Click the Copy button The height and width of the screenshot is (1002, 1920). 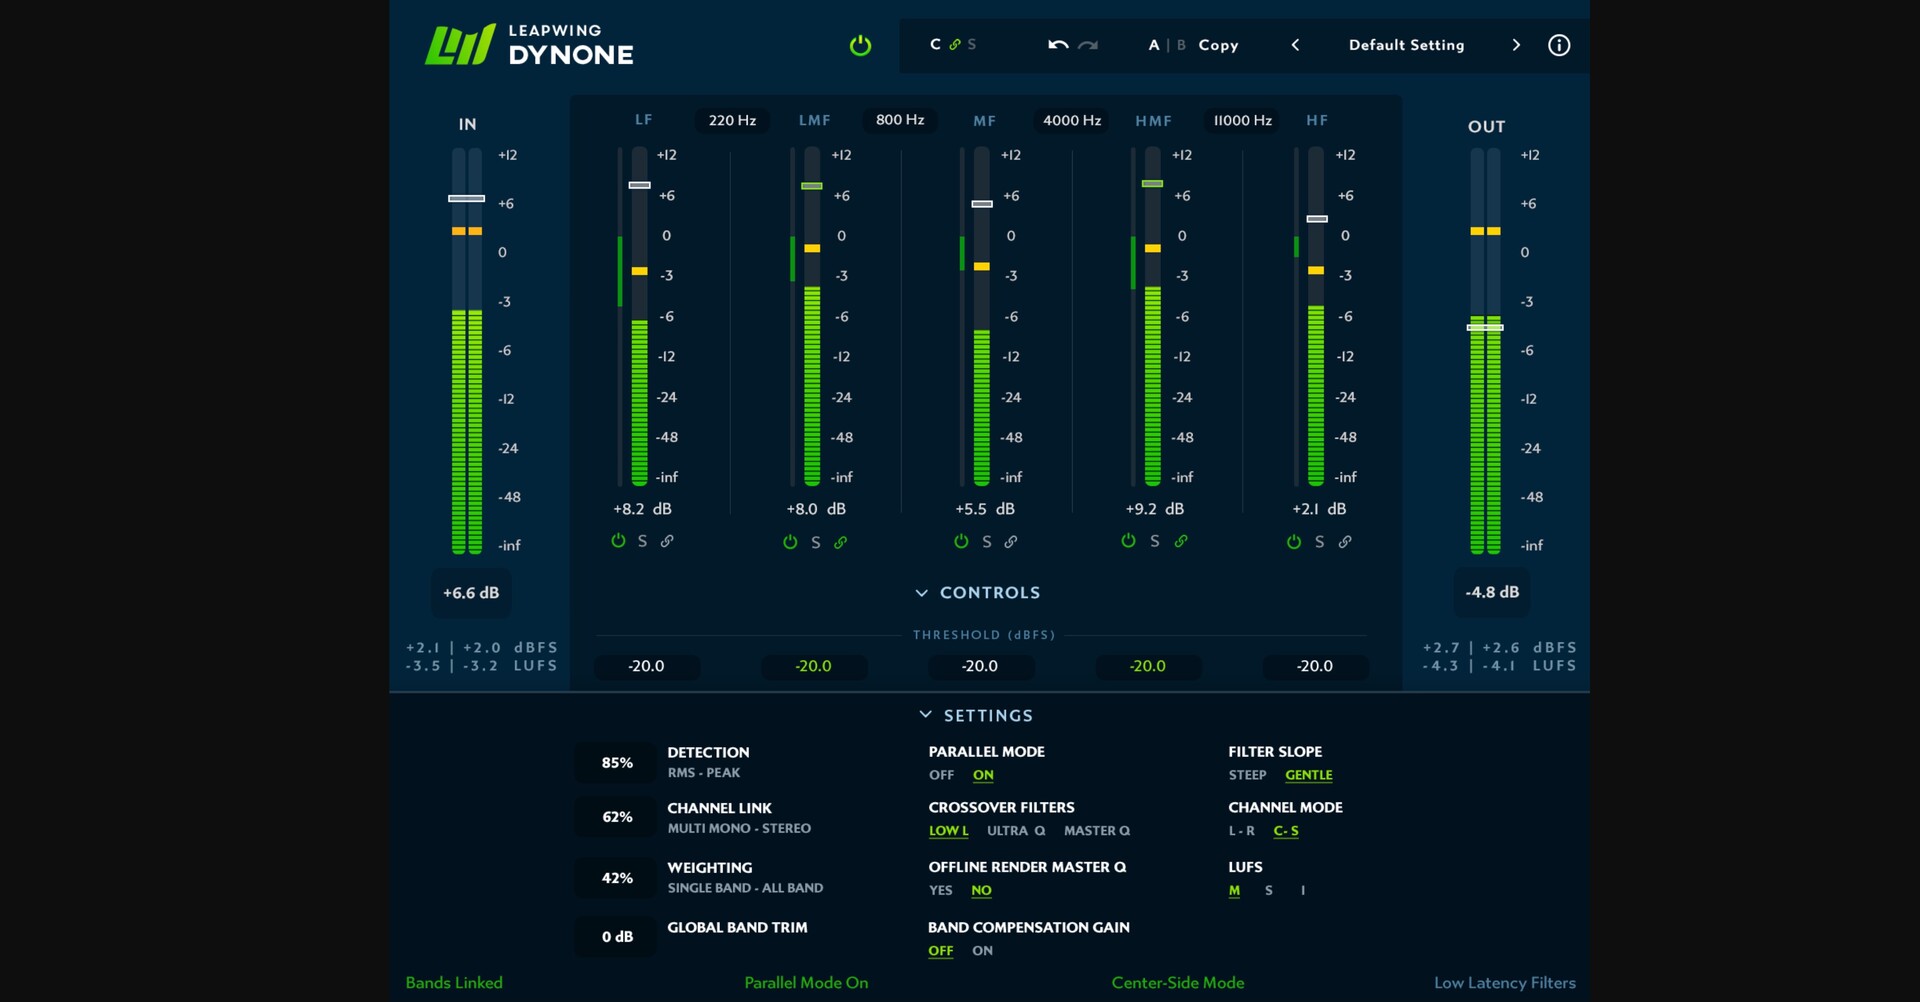[x=1218, y=45]
